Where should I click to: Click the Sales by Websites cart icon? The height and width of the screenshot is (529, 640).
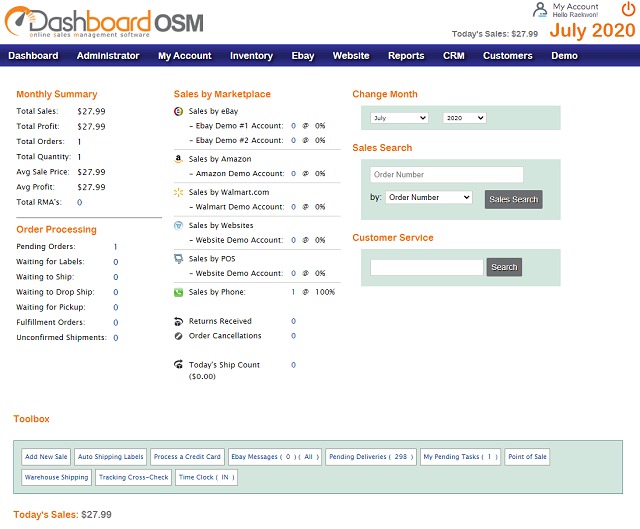(178, 225)
